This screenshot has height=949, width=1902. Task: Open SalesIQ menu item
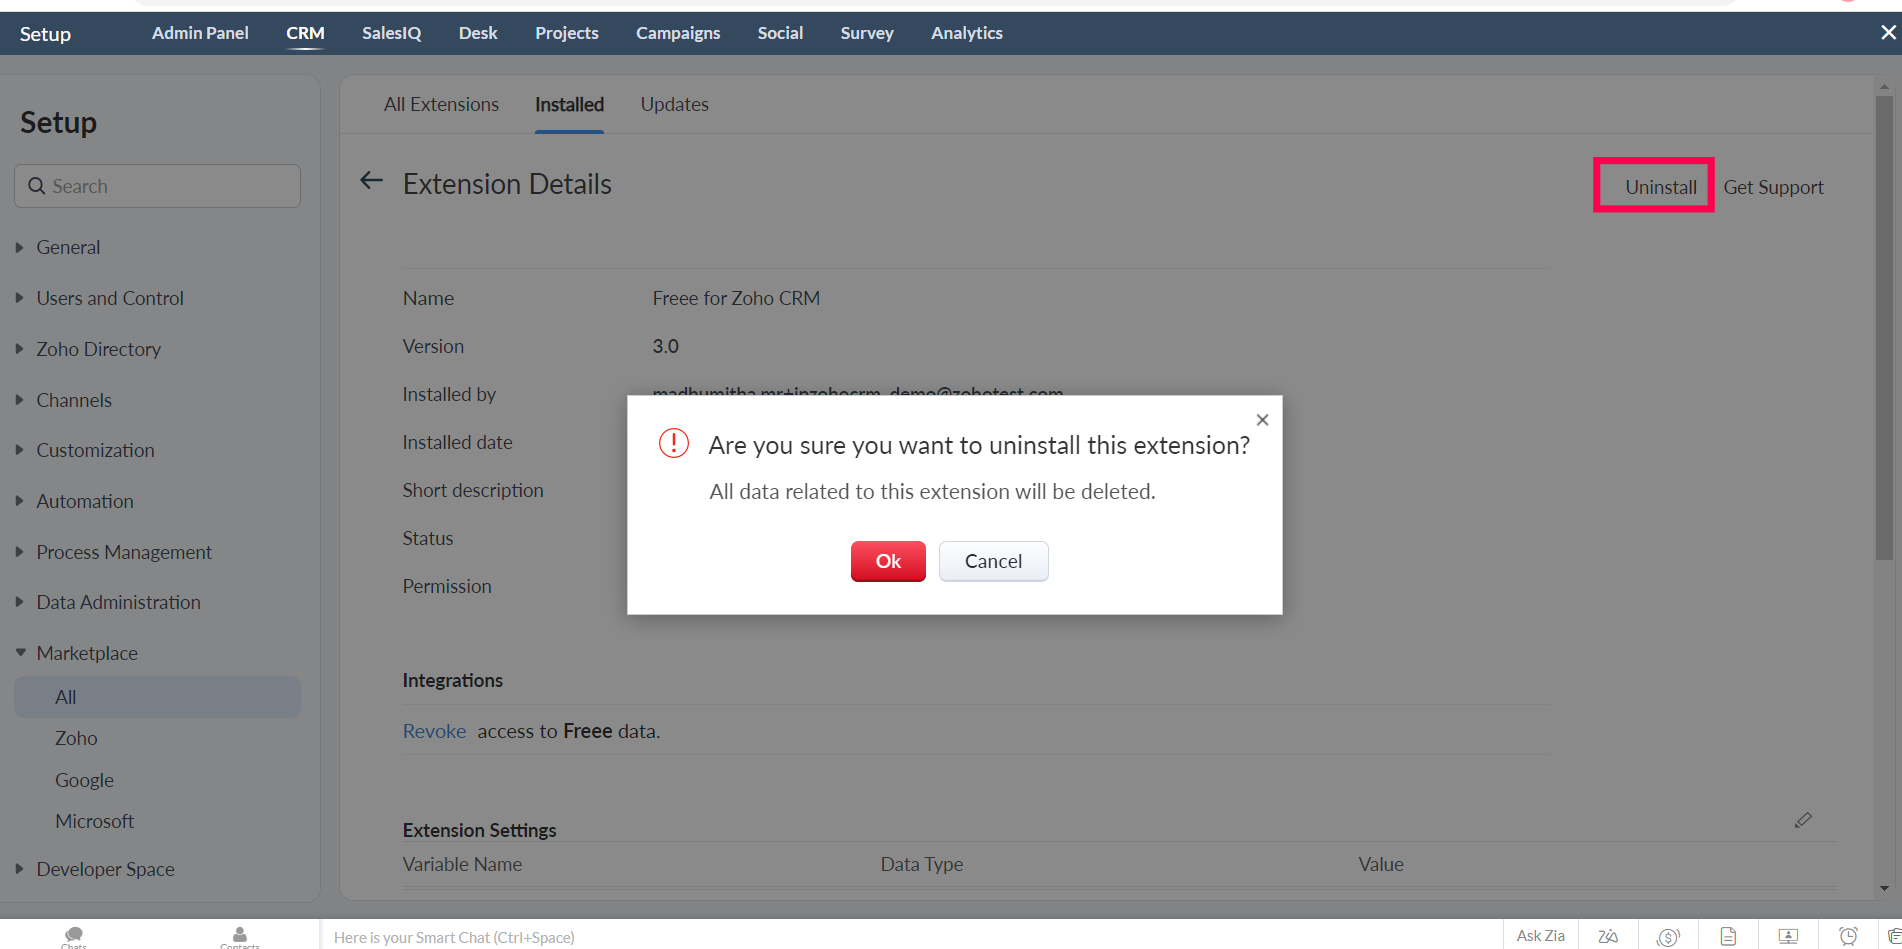coord(391,33)
